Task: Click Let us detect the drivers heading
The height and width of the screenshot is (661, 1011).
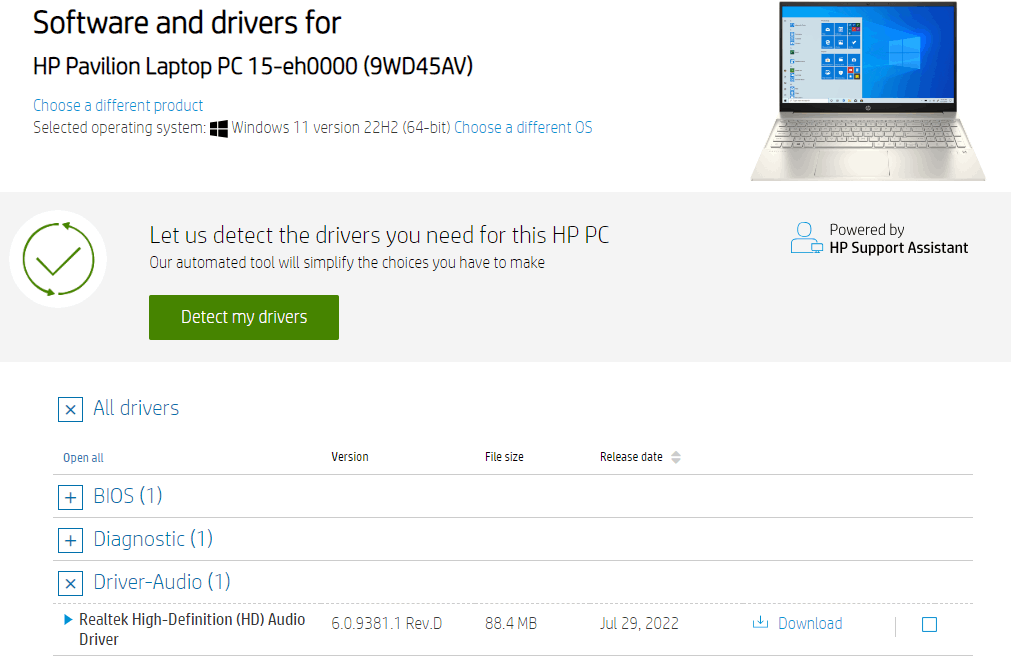Action: 379,235
